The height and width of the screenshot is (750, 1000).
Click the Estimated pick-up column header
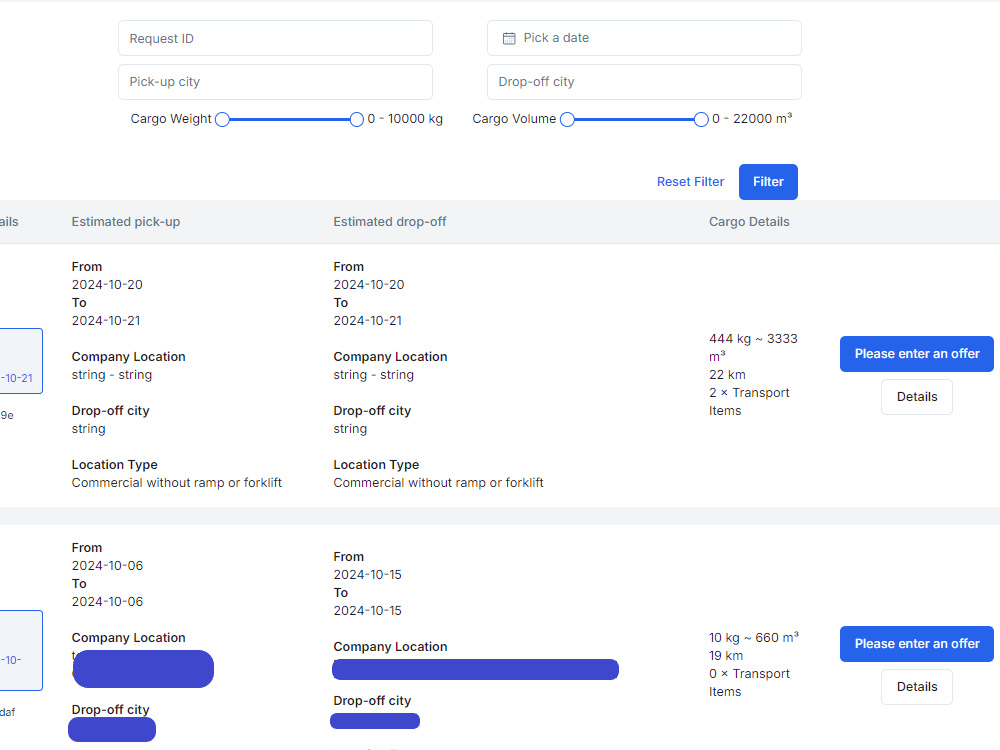126,221
